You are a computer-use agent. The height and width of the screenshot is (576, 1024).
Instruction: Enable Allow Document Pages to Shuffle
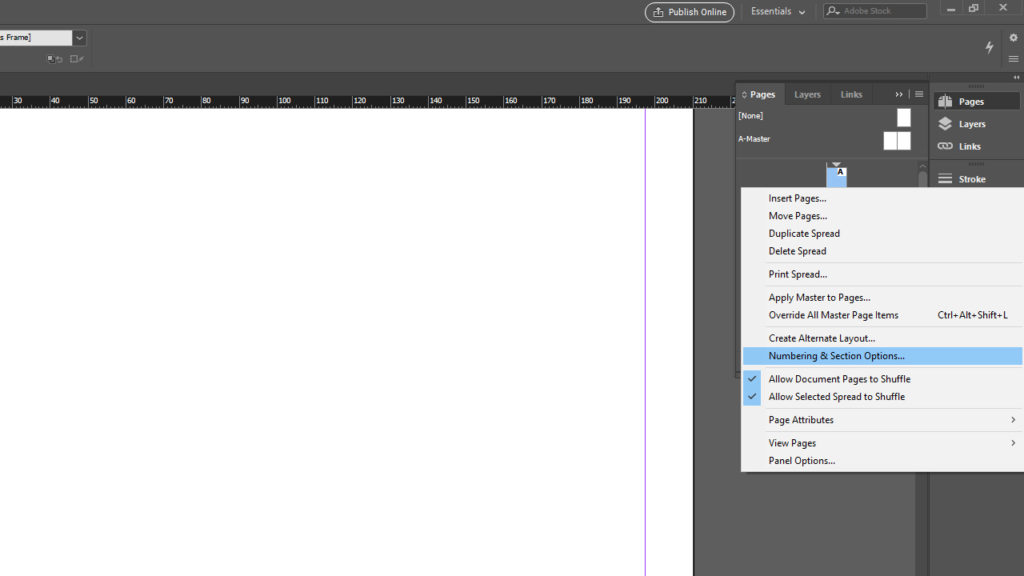coord(838,378)
